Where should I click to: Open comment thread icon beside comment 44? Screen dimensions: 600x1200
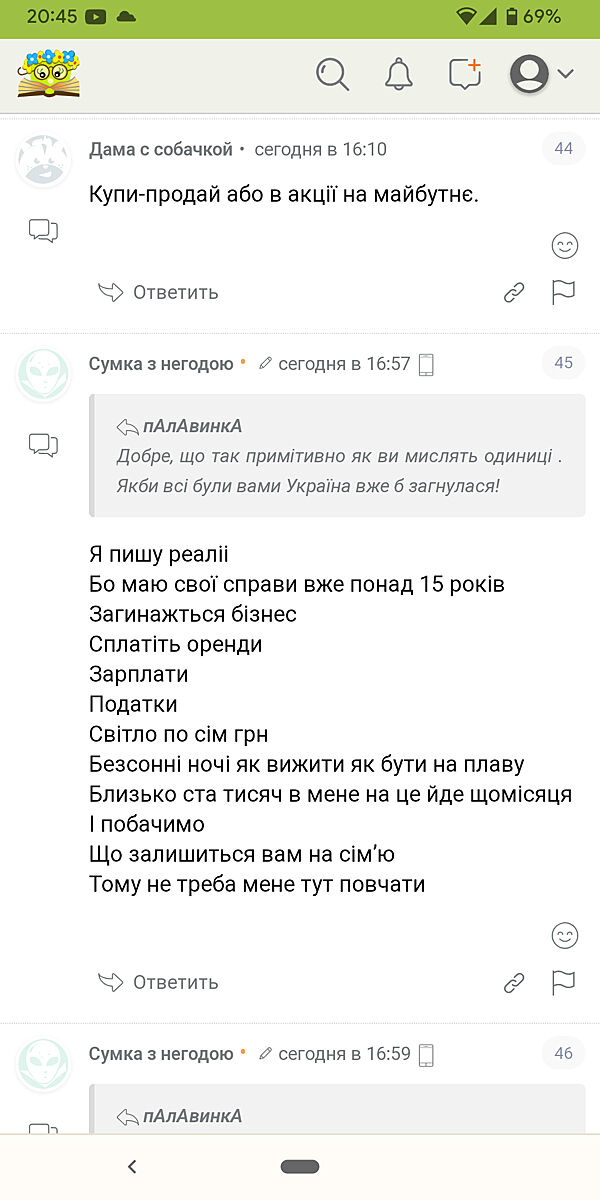pyautogui.click(x=43, y=231)
